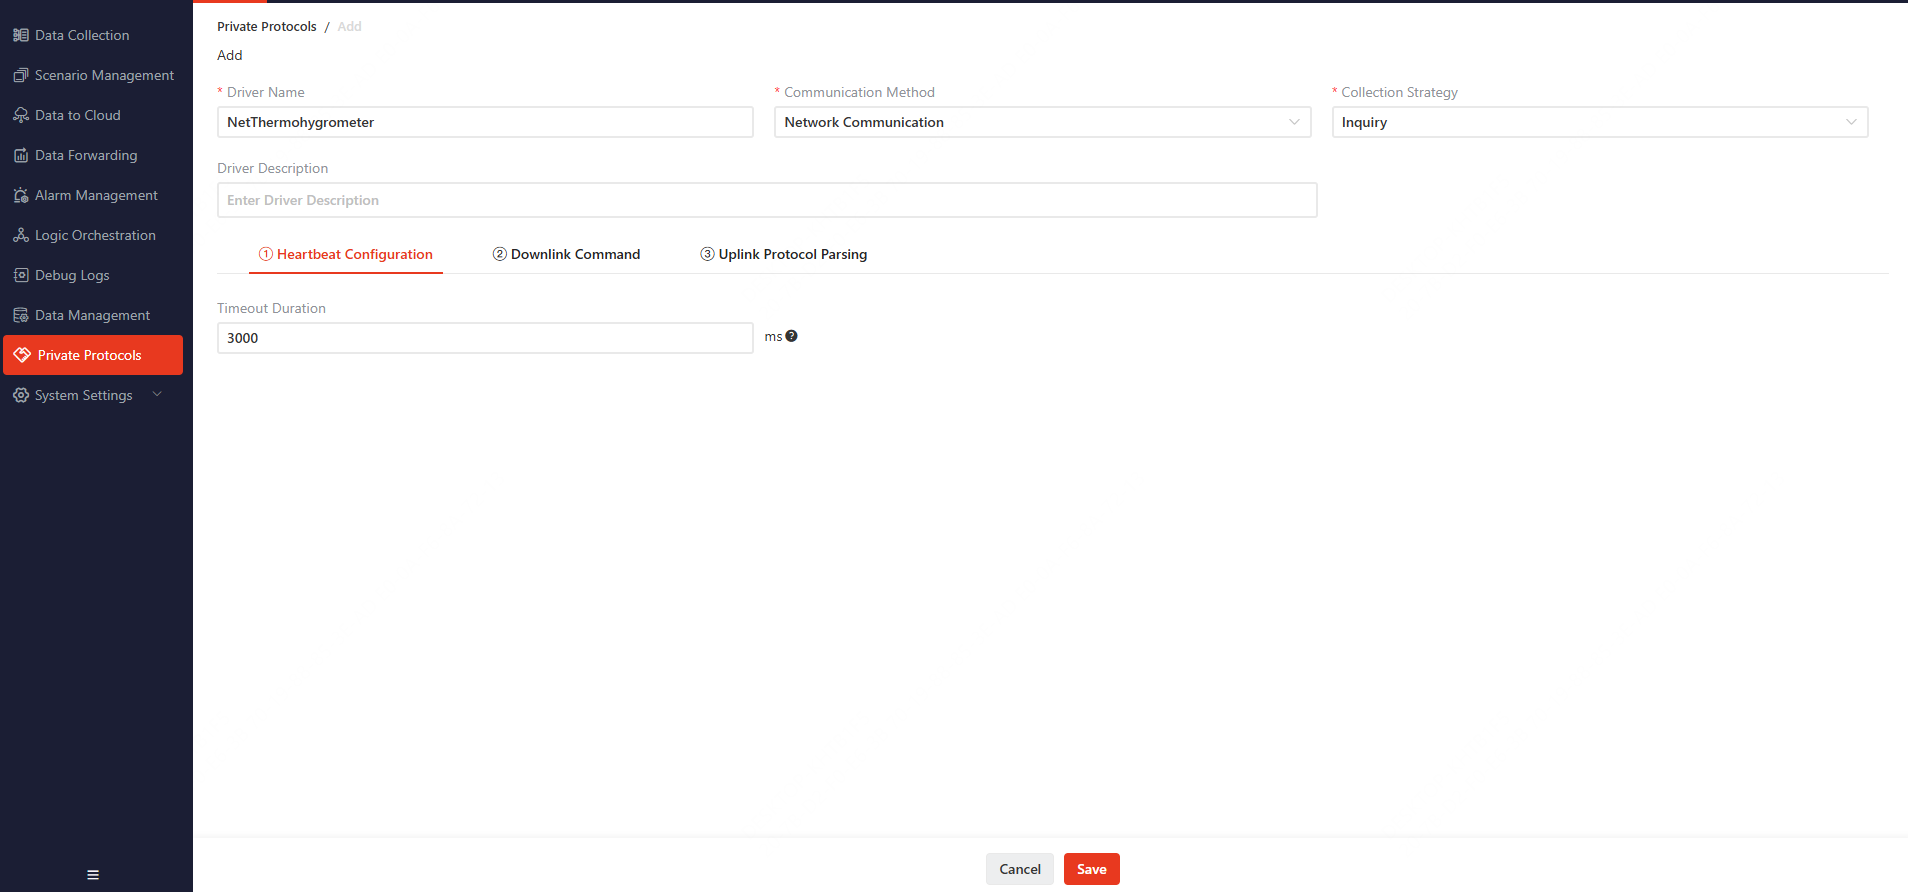This screenshot has height=892, width=1908.
Task: Collapse sidebar with the hamburger icon
Action: pos(93,875)
